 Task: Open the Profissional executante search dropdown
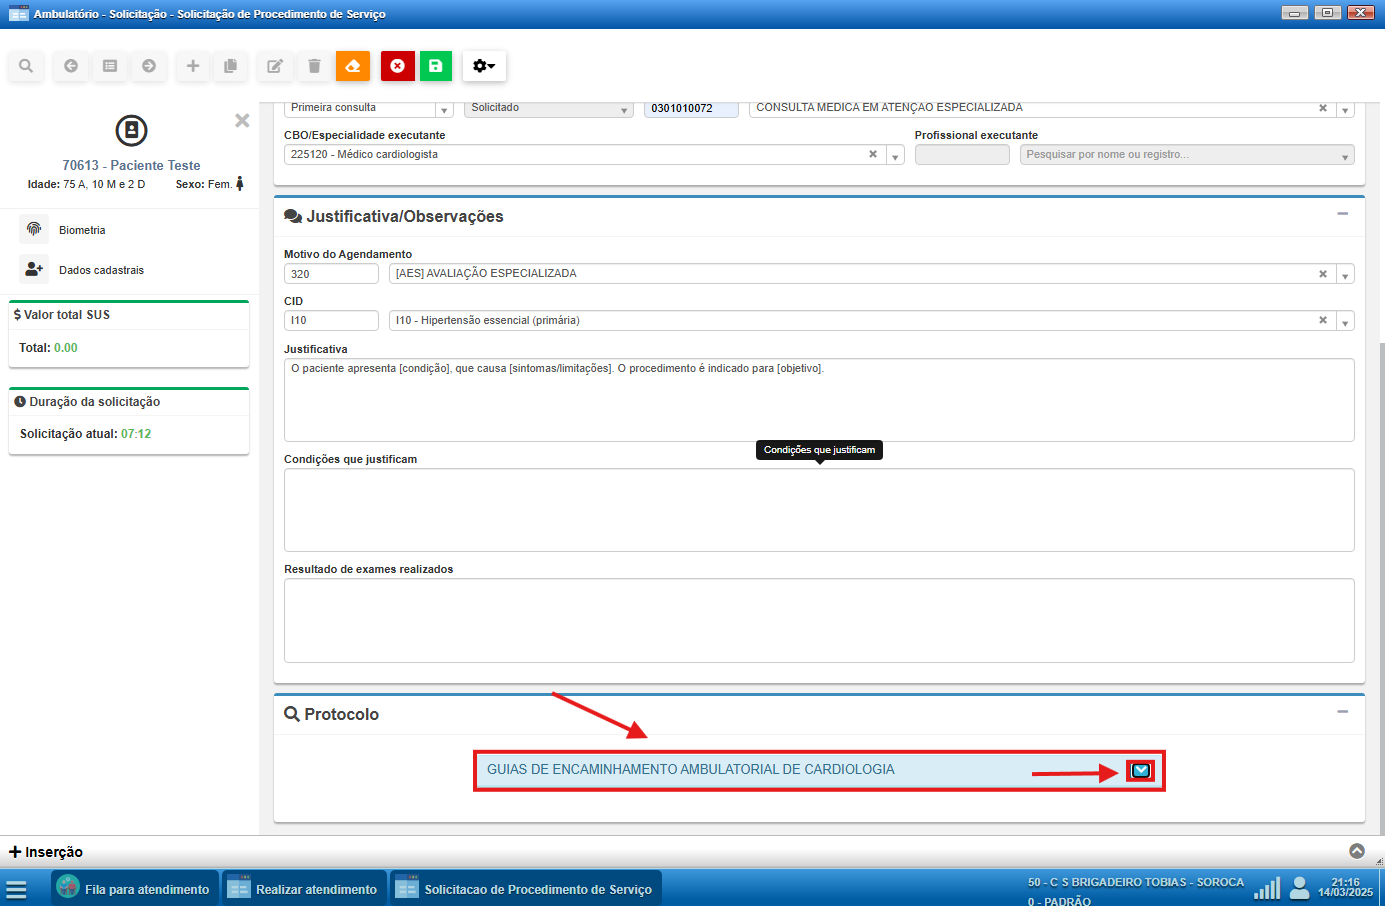click(1345, 156)
